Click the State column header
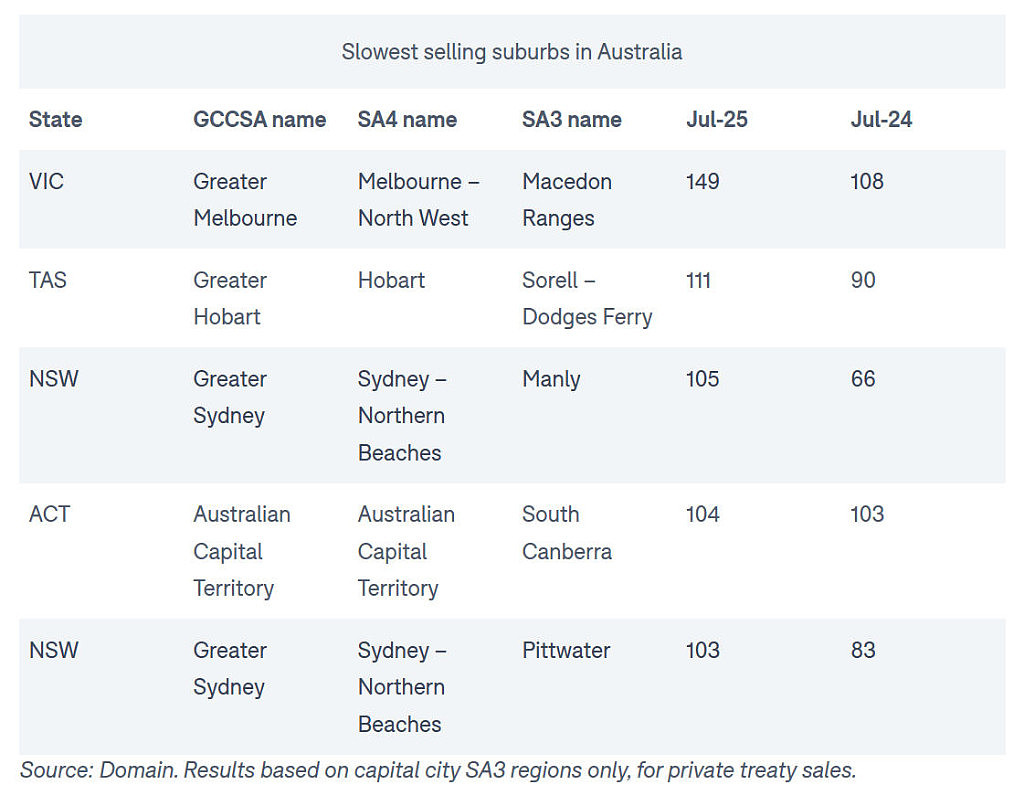The image size is (1024, 806). click(x=56, y=120)
